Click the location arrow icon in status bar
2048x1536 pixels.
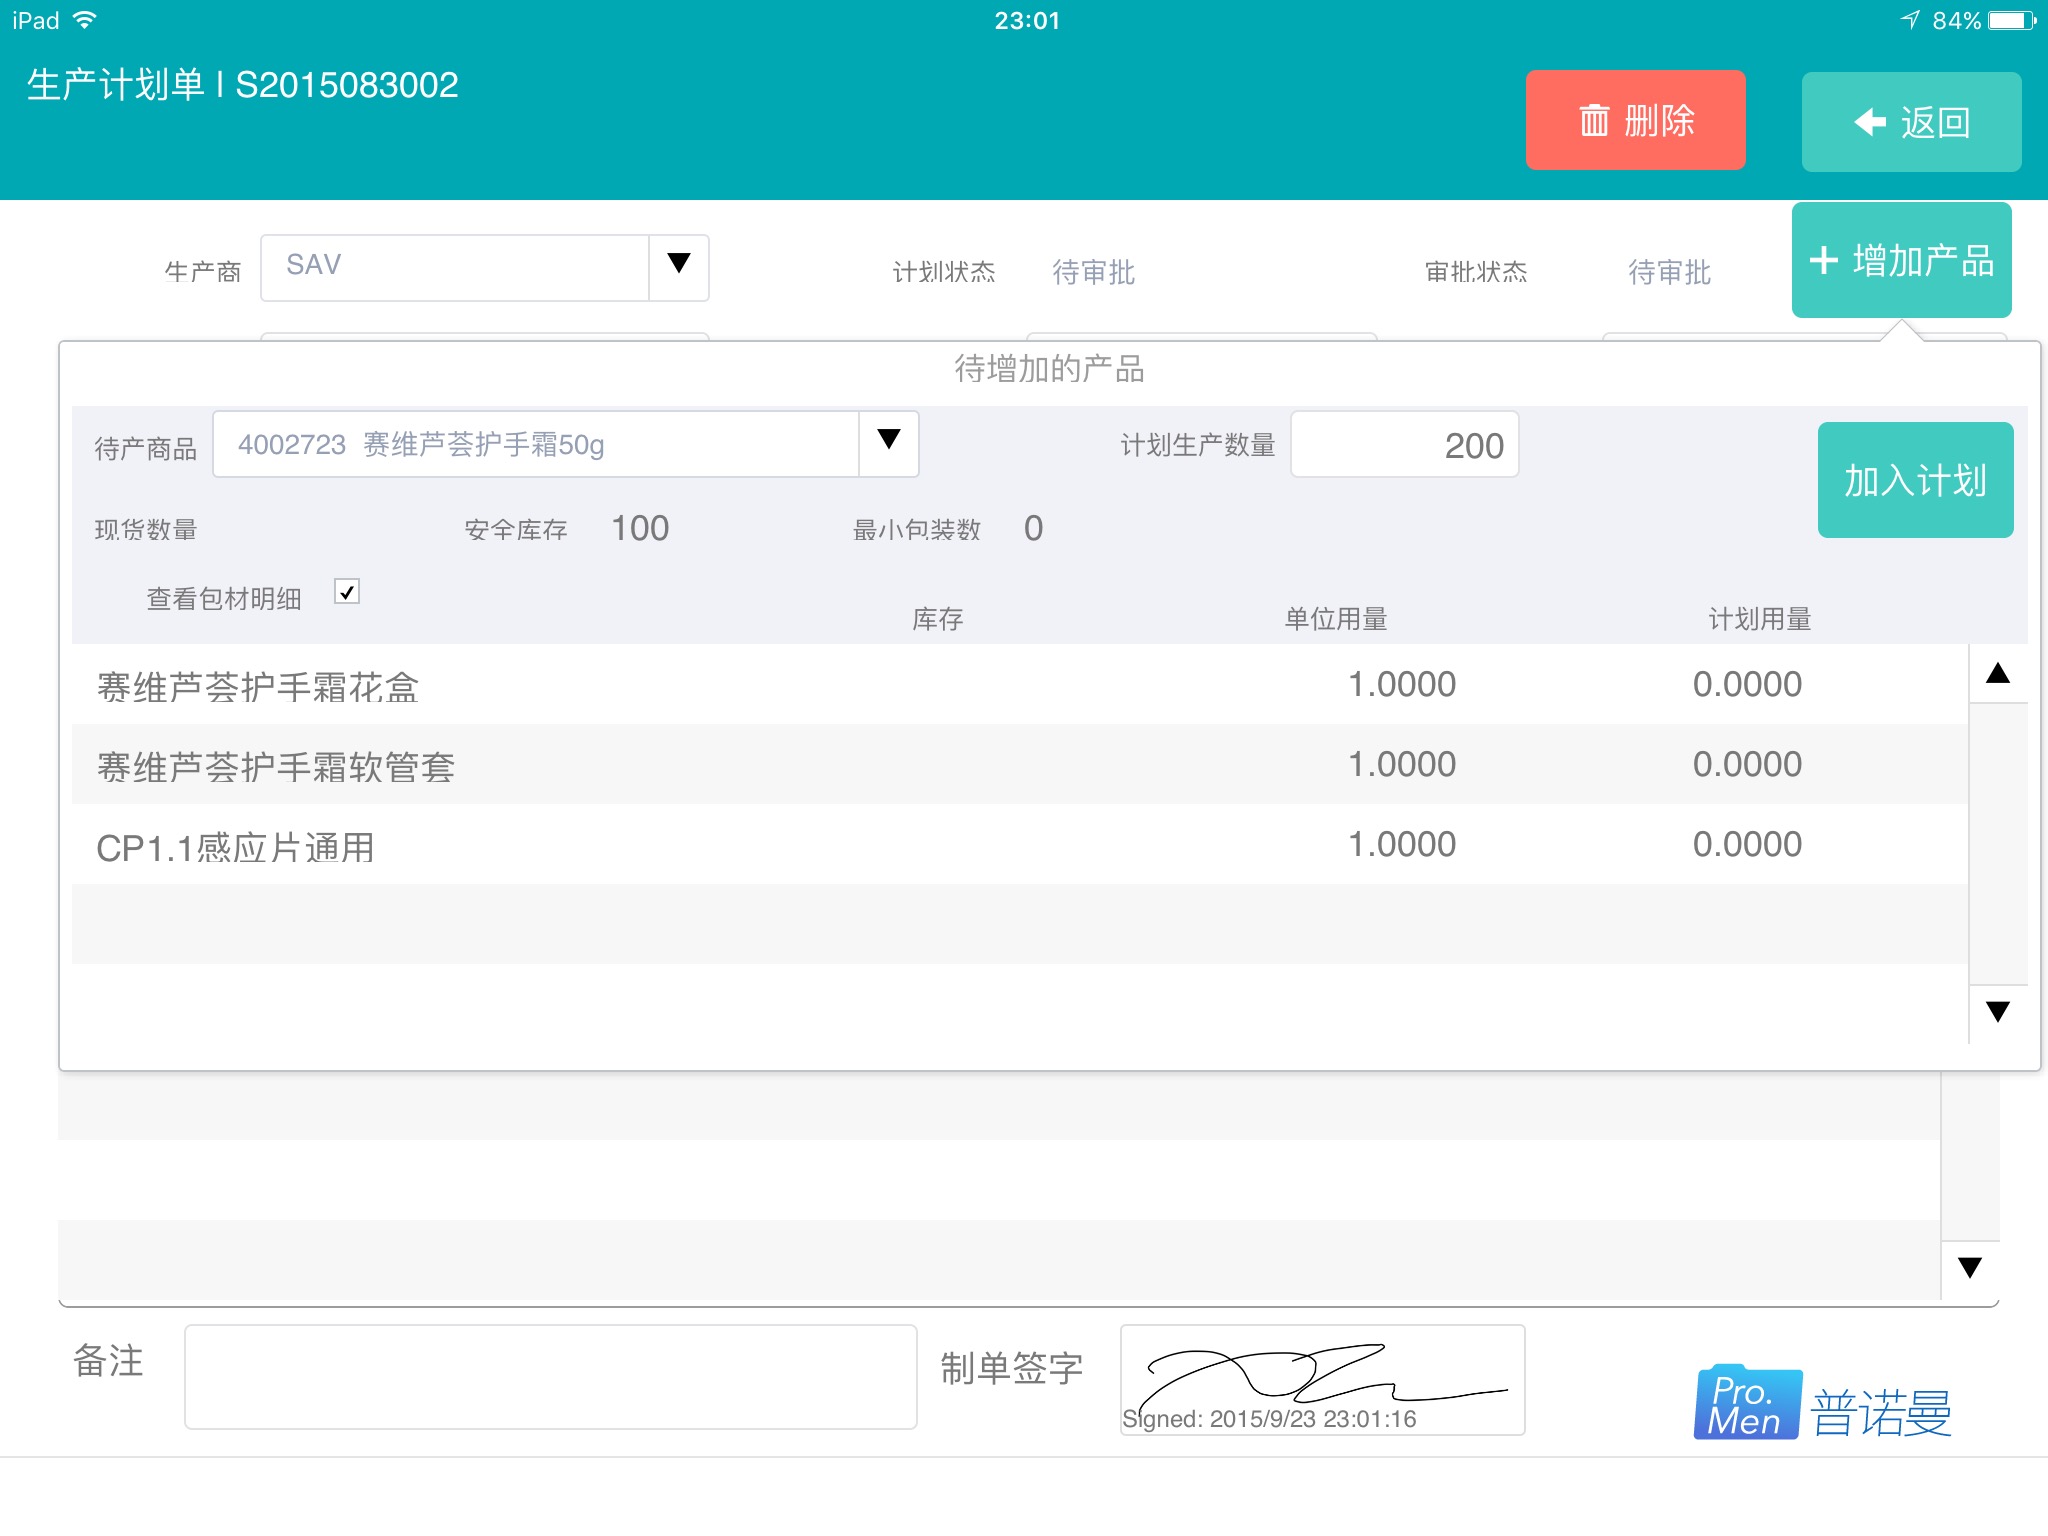coord(1910,20)
